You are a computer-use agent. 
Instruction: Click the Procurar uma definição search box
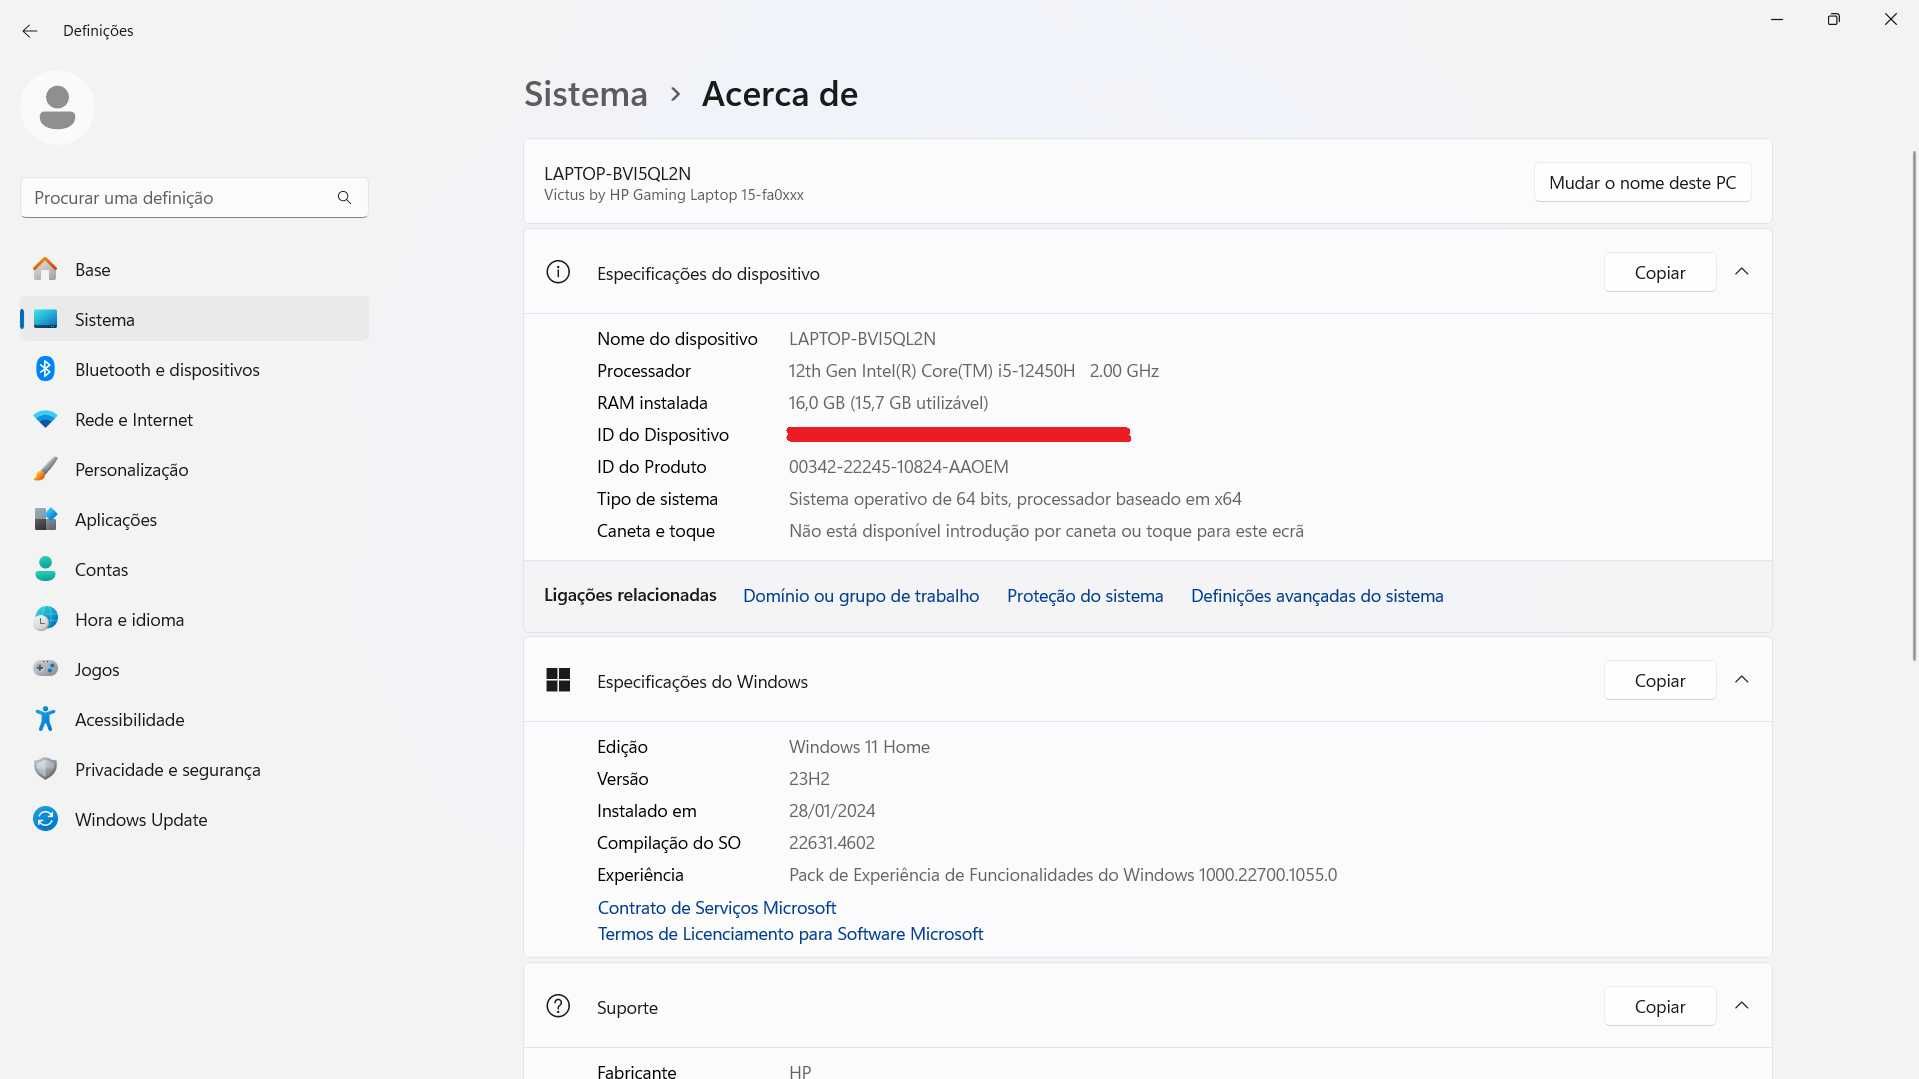click(x=194, y=197)
